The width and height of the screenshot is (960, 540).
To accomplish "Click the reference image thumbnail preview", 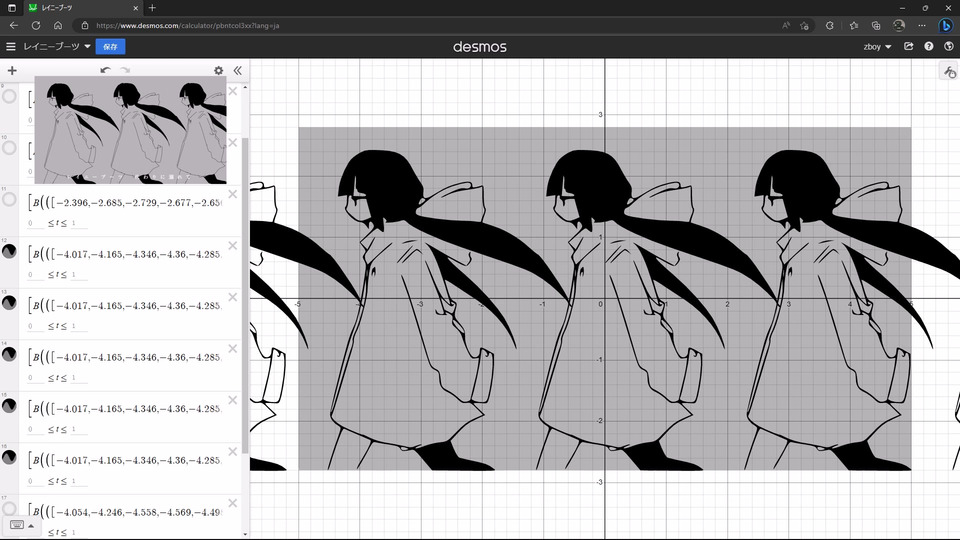I will click(x=130, y=130).
